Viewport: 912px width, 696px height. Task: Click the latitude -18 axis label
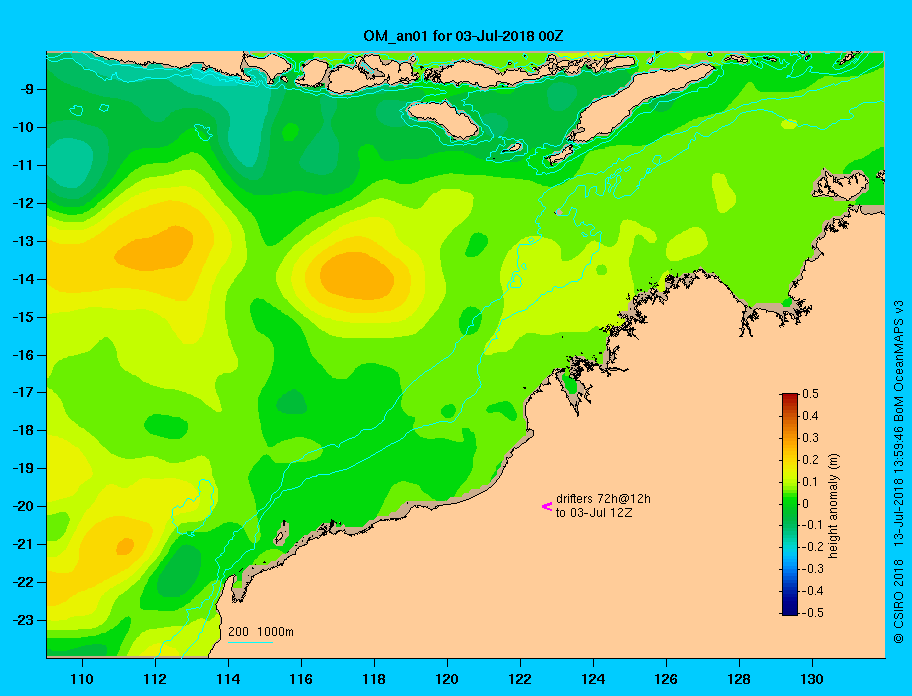point(22,431)
